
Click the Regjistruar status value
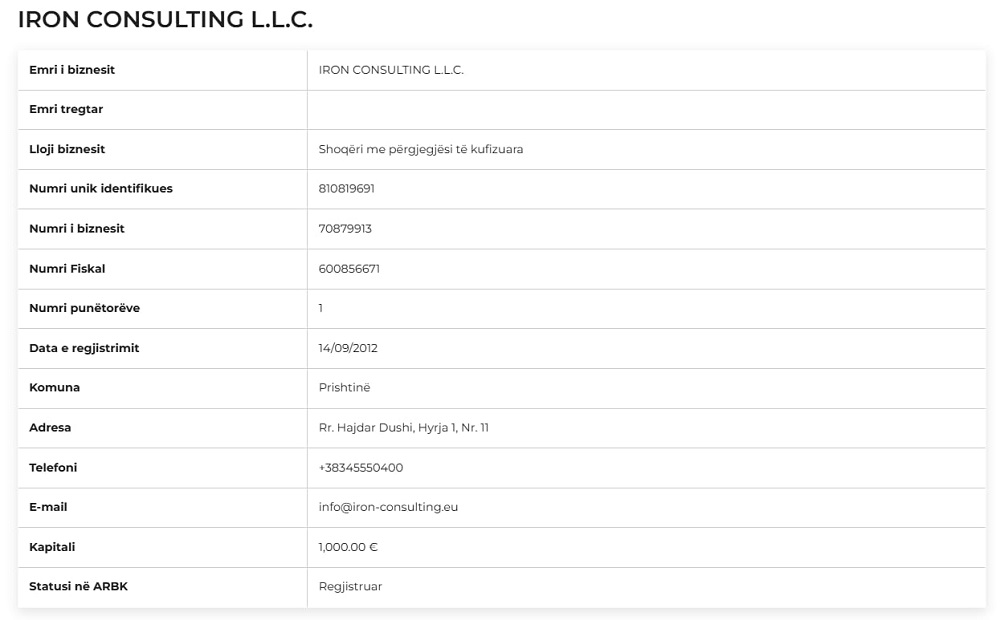coord(350,586)
